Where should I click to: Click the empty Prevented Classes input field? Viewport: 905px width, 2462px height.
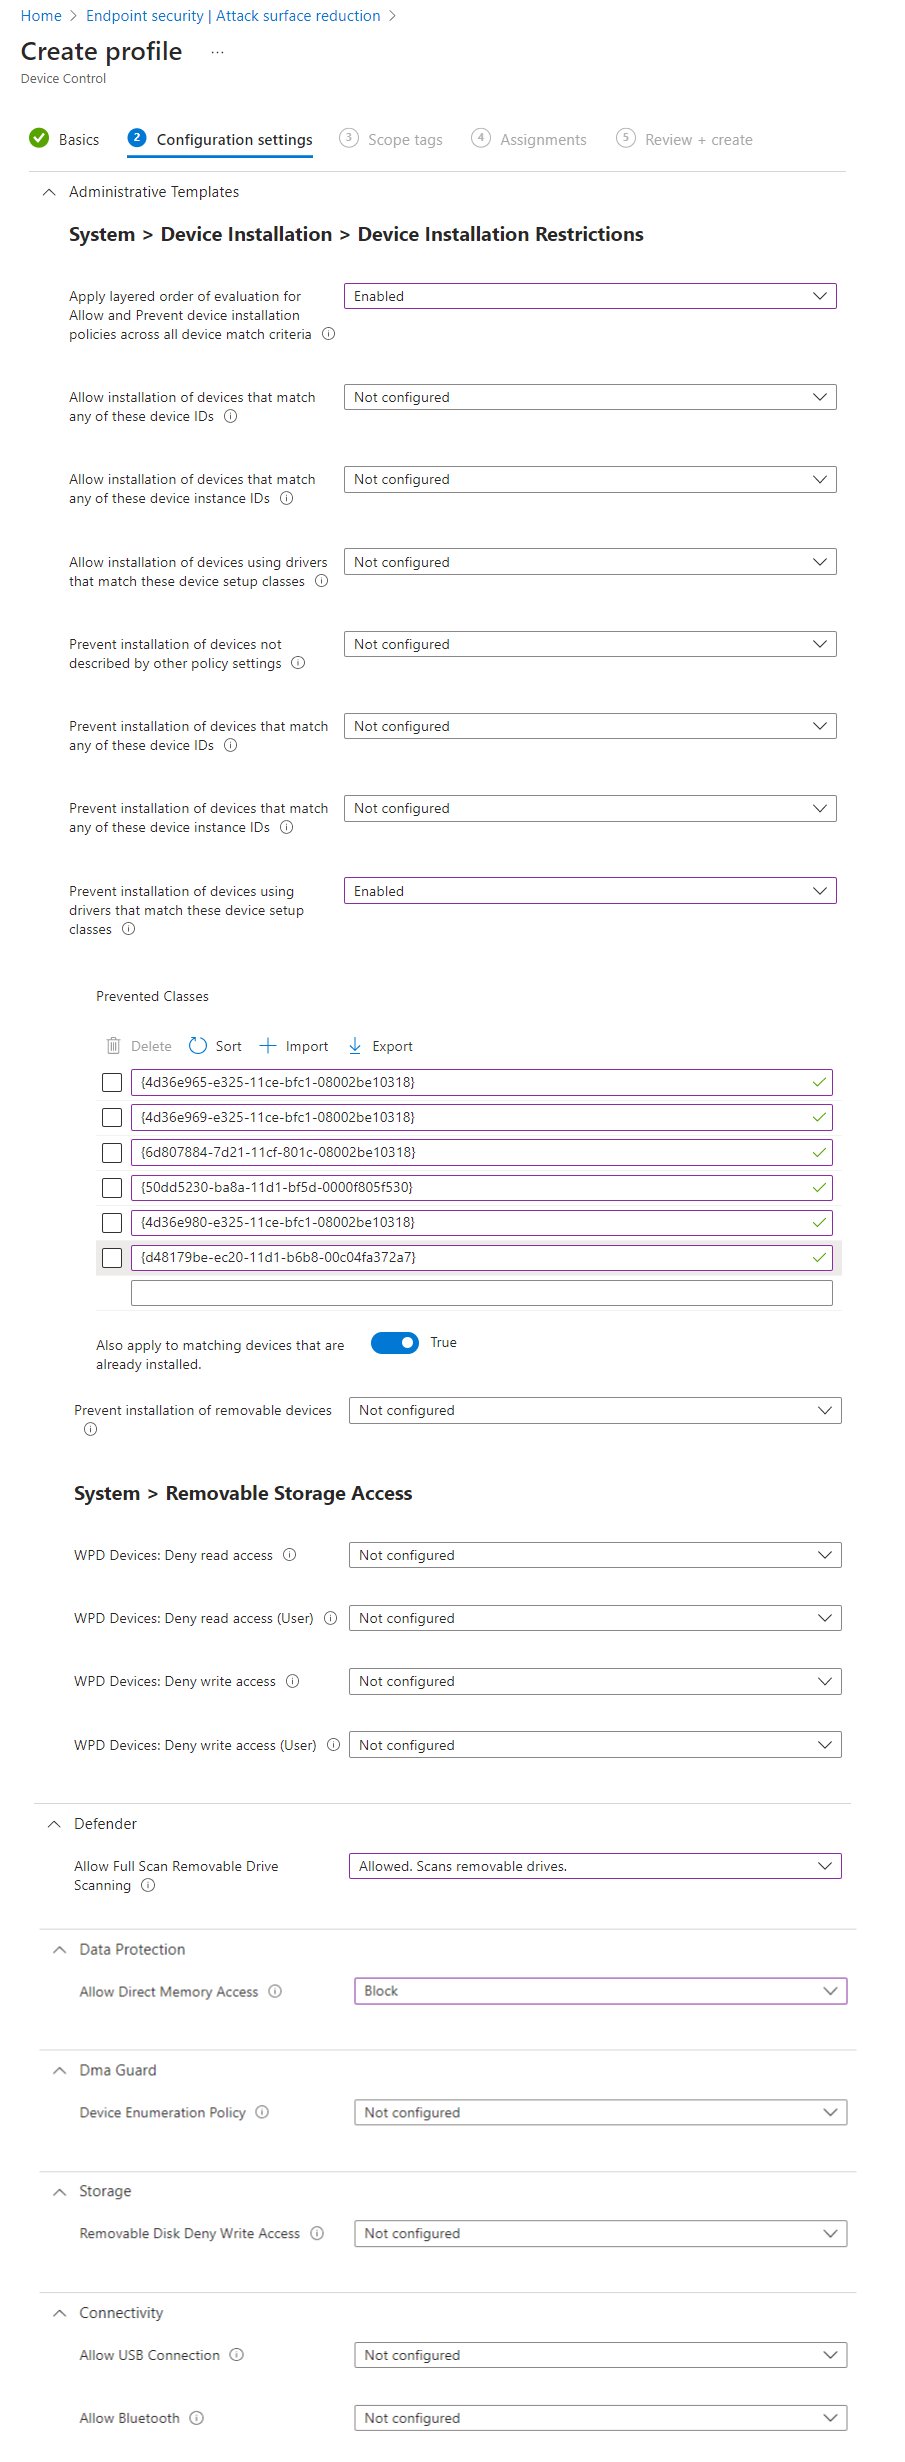tap(481, 1293)
